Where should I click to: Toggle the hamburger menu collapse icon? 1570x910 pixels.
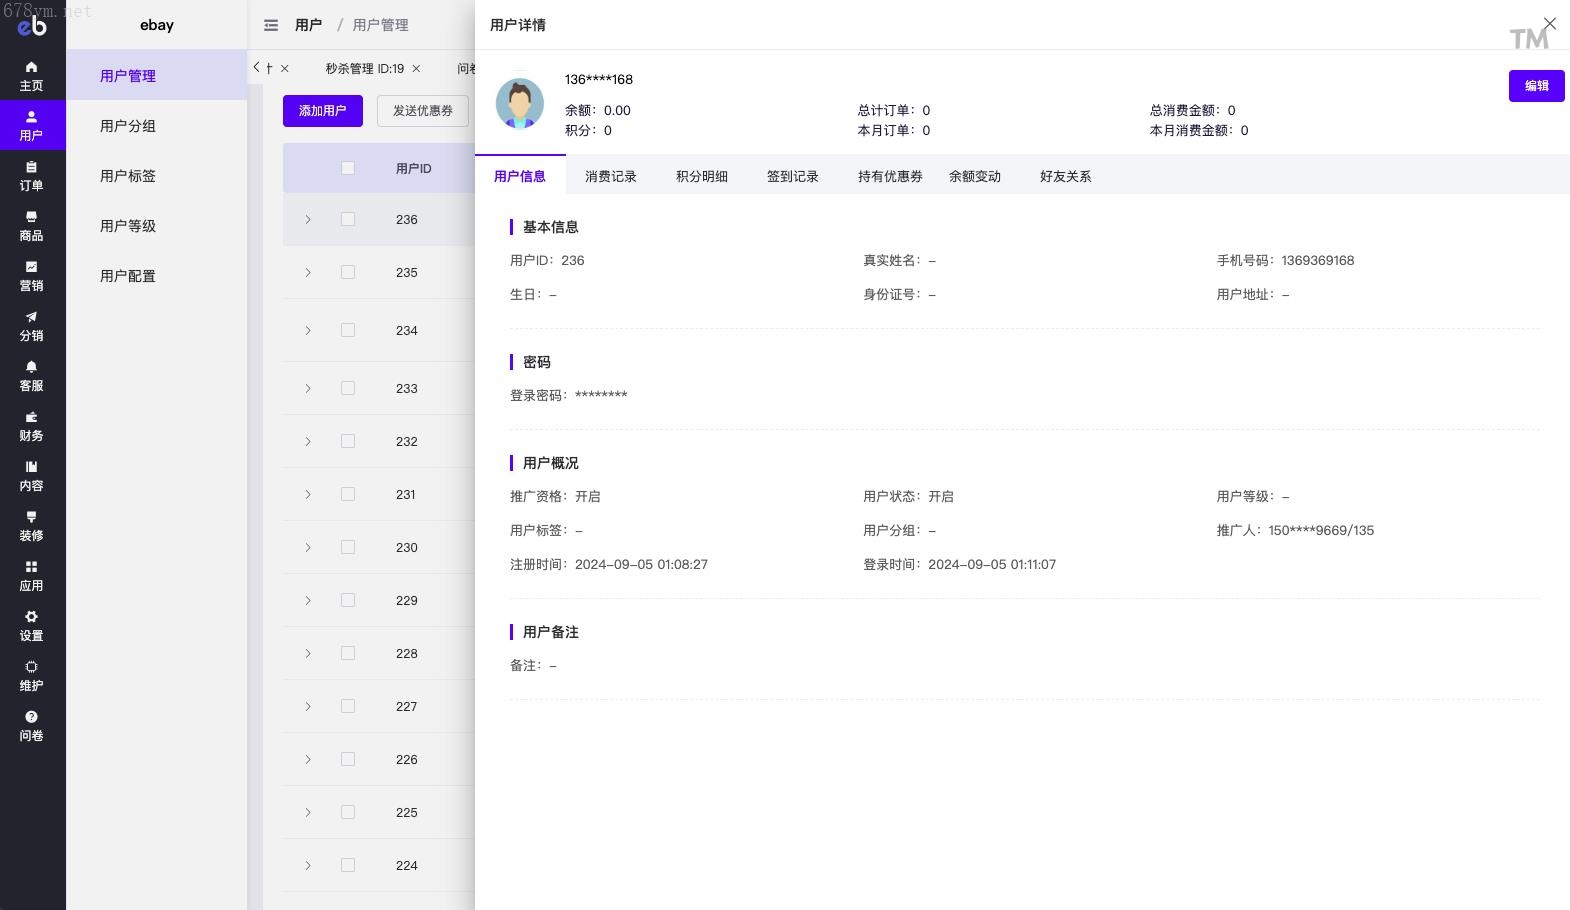point(271,25)
